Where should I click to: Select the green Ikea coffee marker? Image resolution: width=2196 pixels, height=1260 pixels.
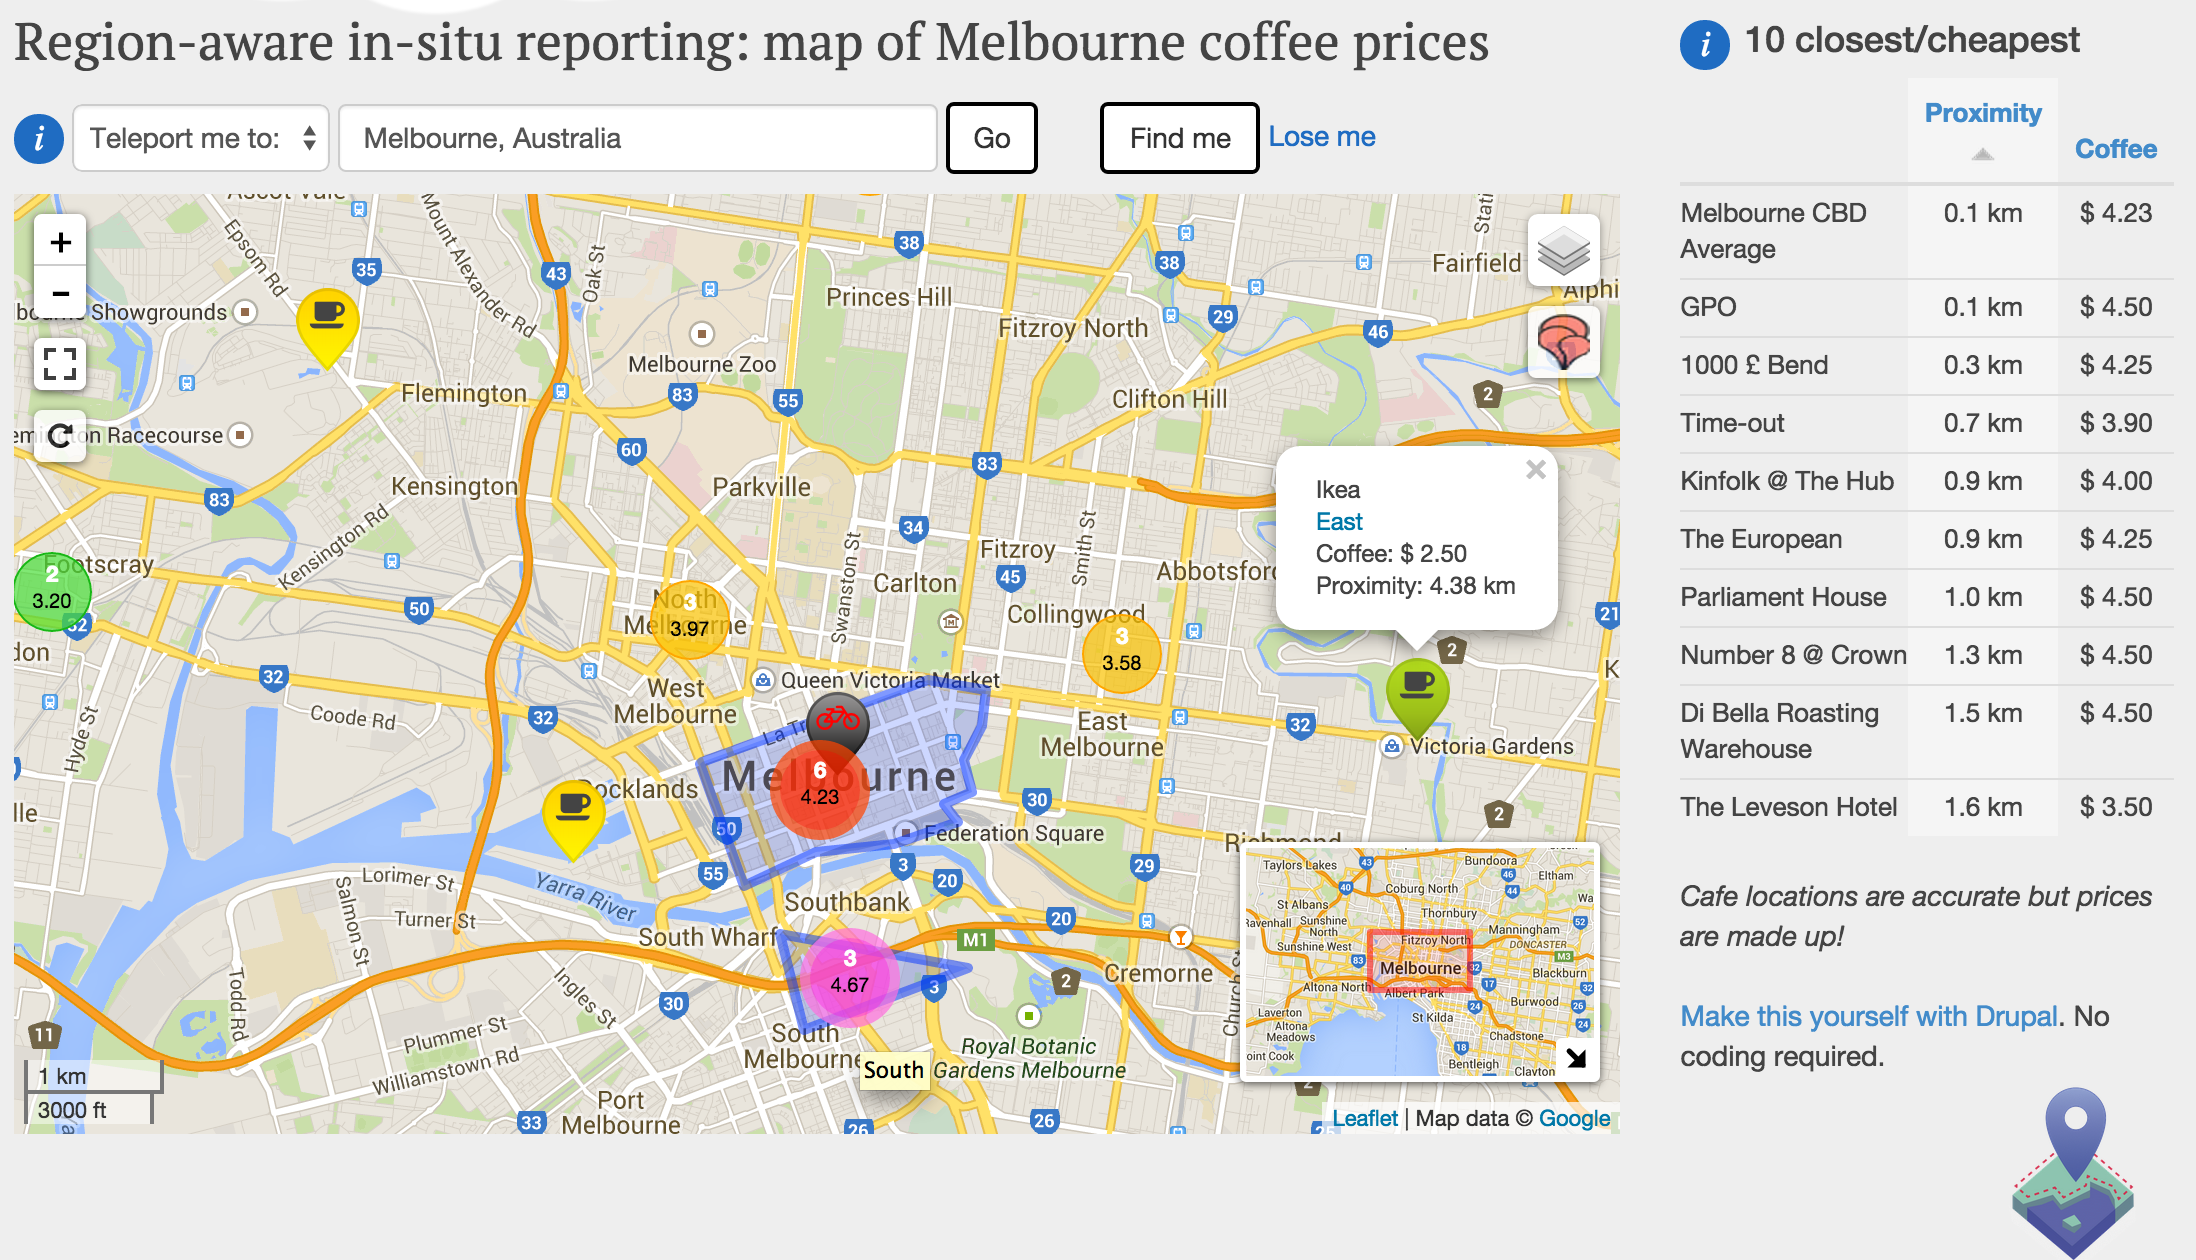[1417, 697]
